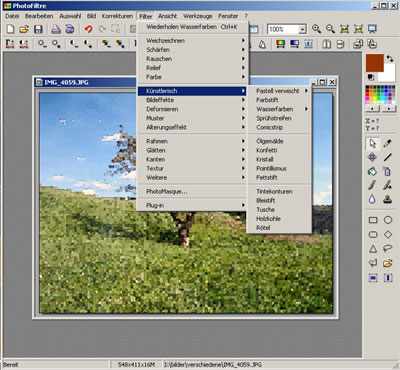Viewport: 400px width, 370px height.
Task: Increase contrast with half-circle plus icon
Action: [x=88, y=44]
